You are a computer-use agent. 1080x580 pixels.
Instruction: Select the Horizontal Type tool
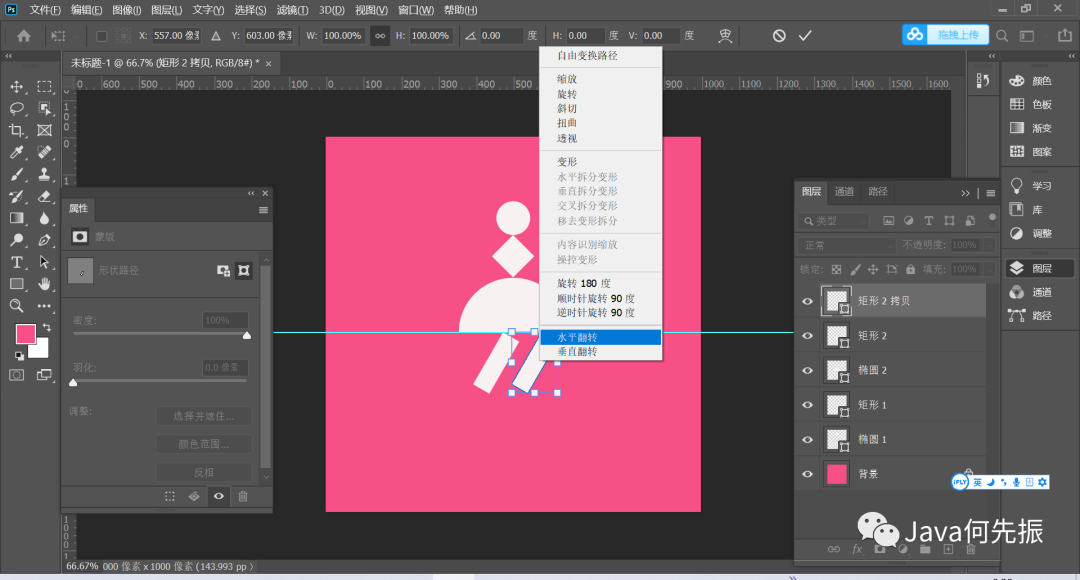(17, 262)
